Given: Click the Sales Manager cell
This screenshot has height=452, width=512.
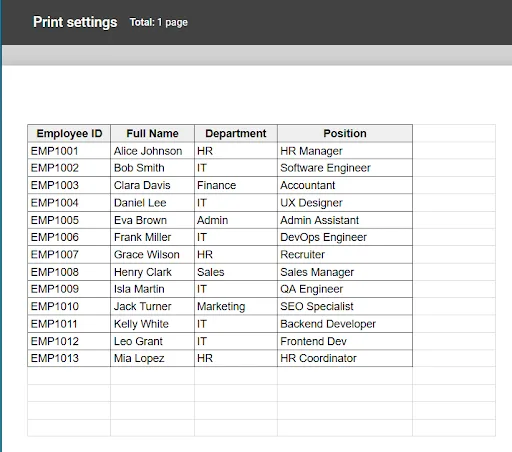Looking at the screenshot, I should pyautogui.click(x=345, y=272).
